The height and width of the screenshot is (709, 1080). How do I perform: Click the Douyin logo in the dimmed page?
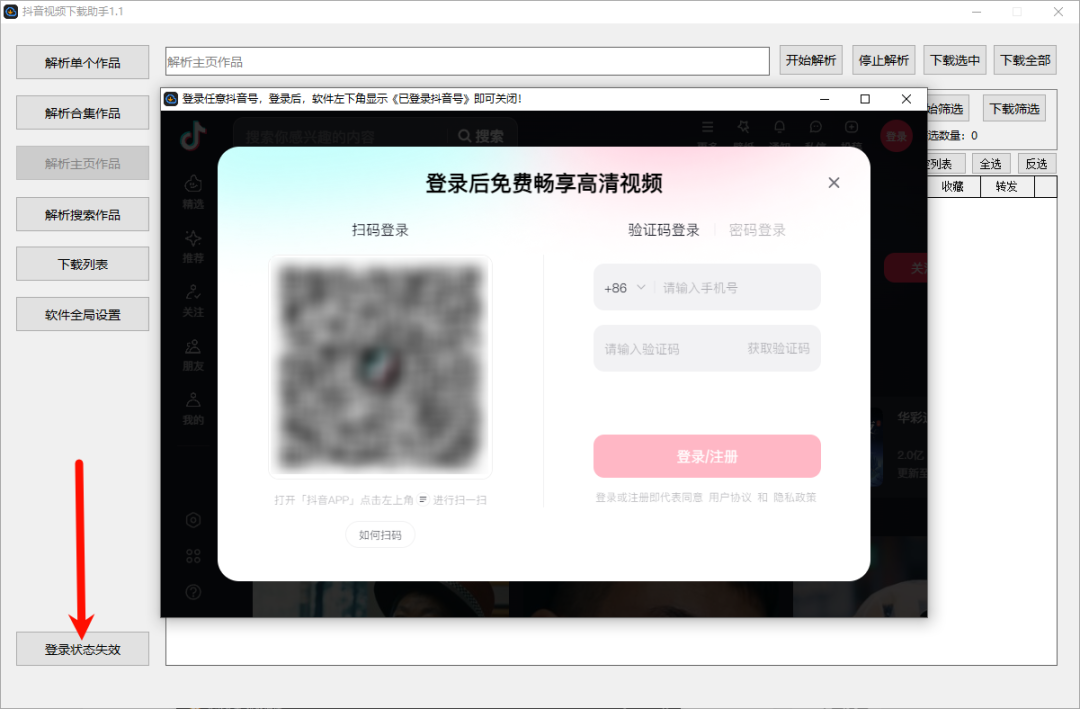point(193,136)
